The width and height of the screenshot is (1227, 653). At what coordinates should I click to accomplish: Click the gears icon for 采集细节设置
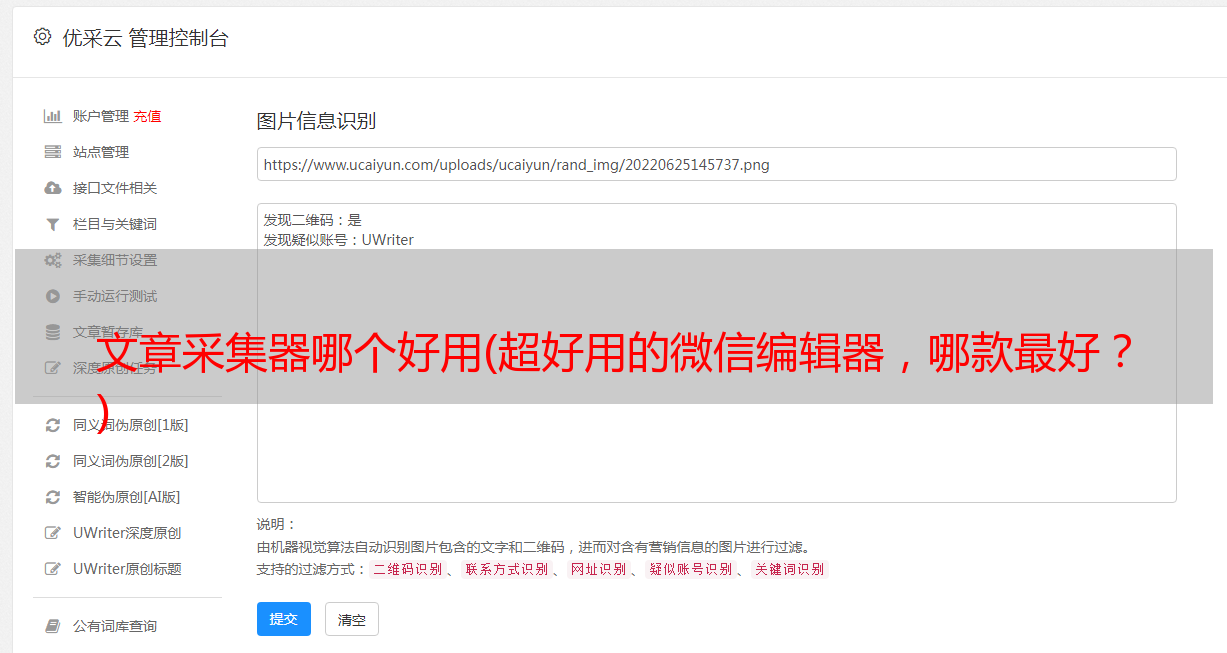[x=53, y=260]
